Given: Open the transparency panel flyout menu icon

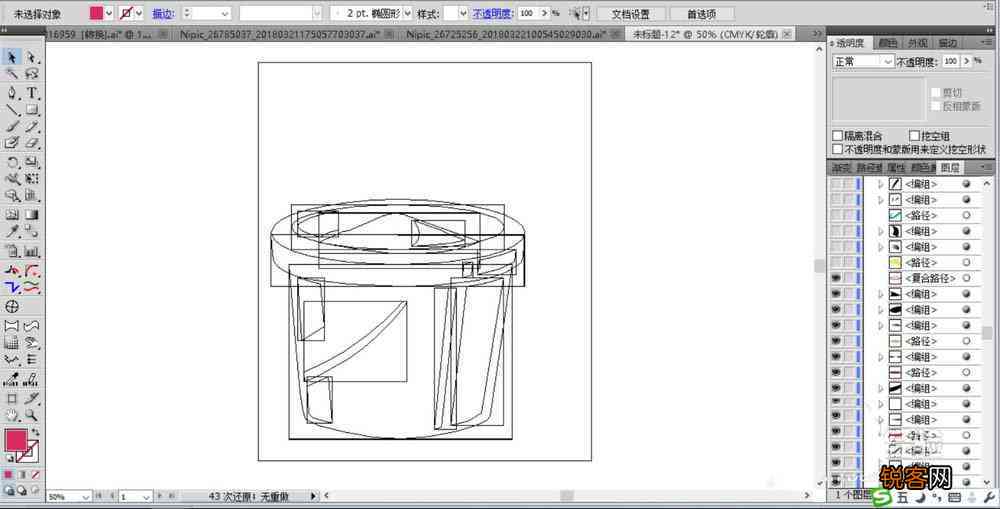Looking at the screenshot, I should 987,42.
